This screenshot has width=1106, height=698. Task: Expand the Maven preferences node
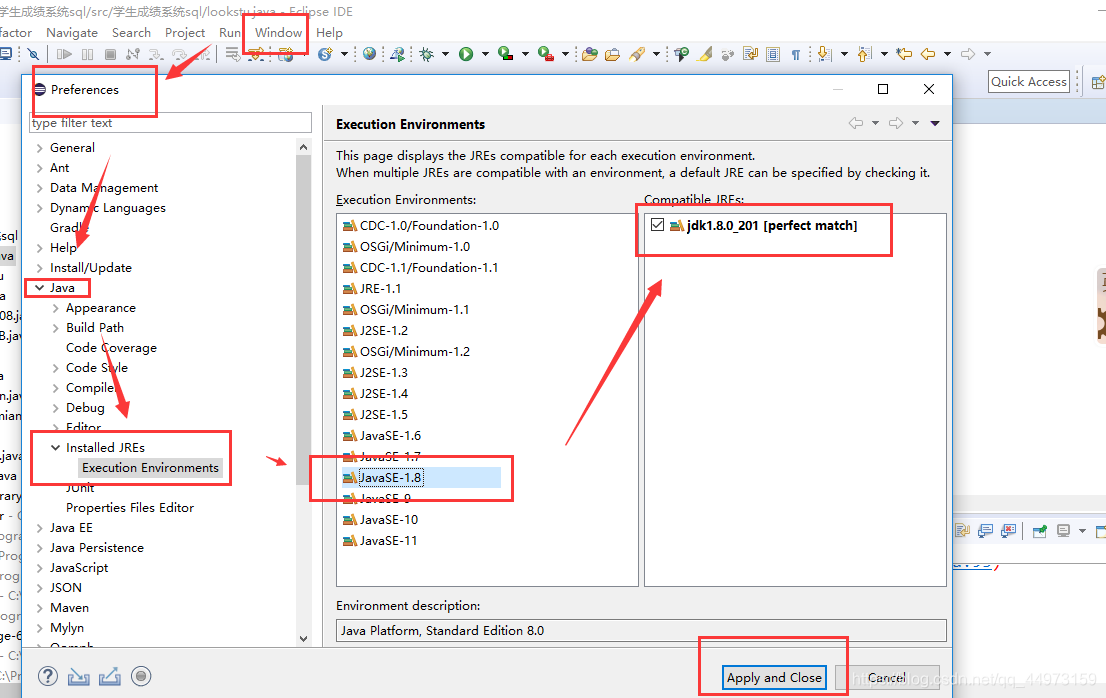point(40,608)
